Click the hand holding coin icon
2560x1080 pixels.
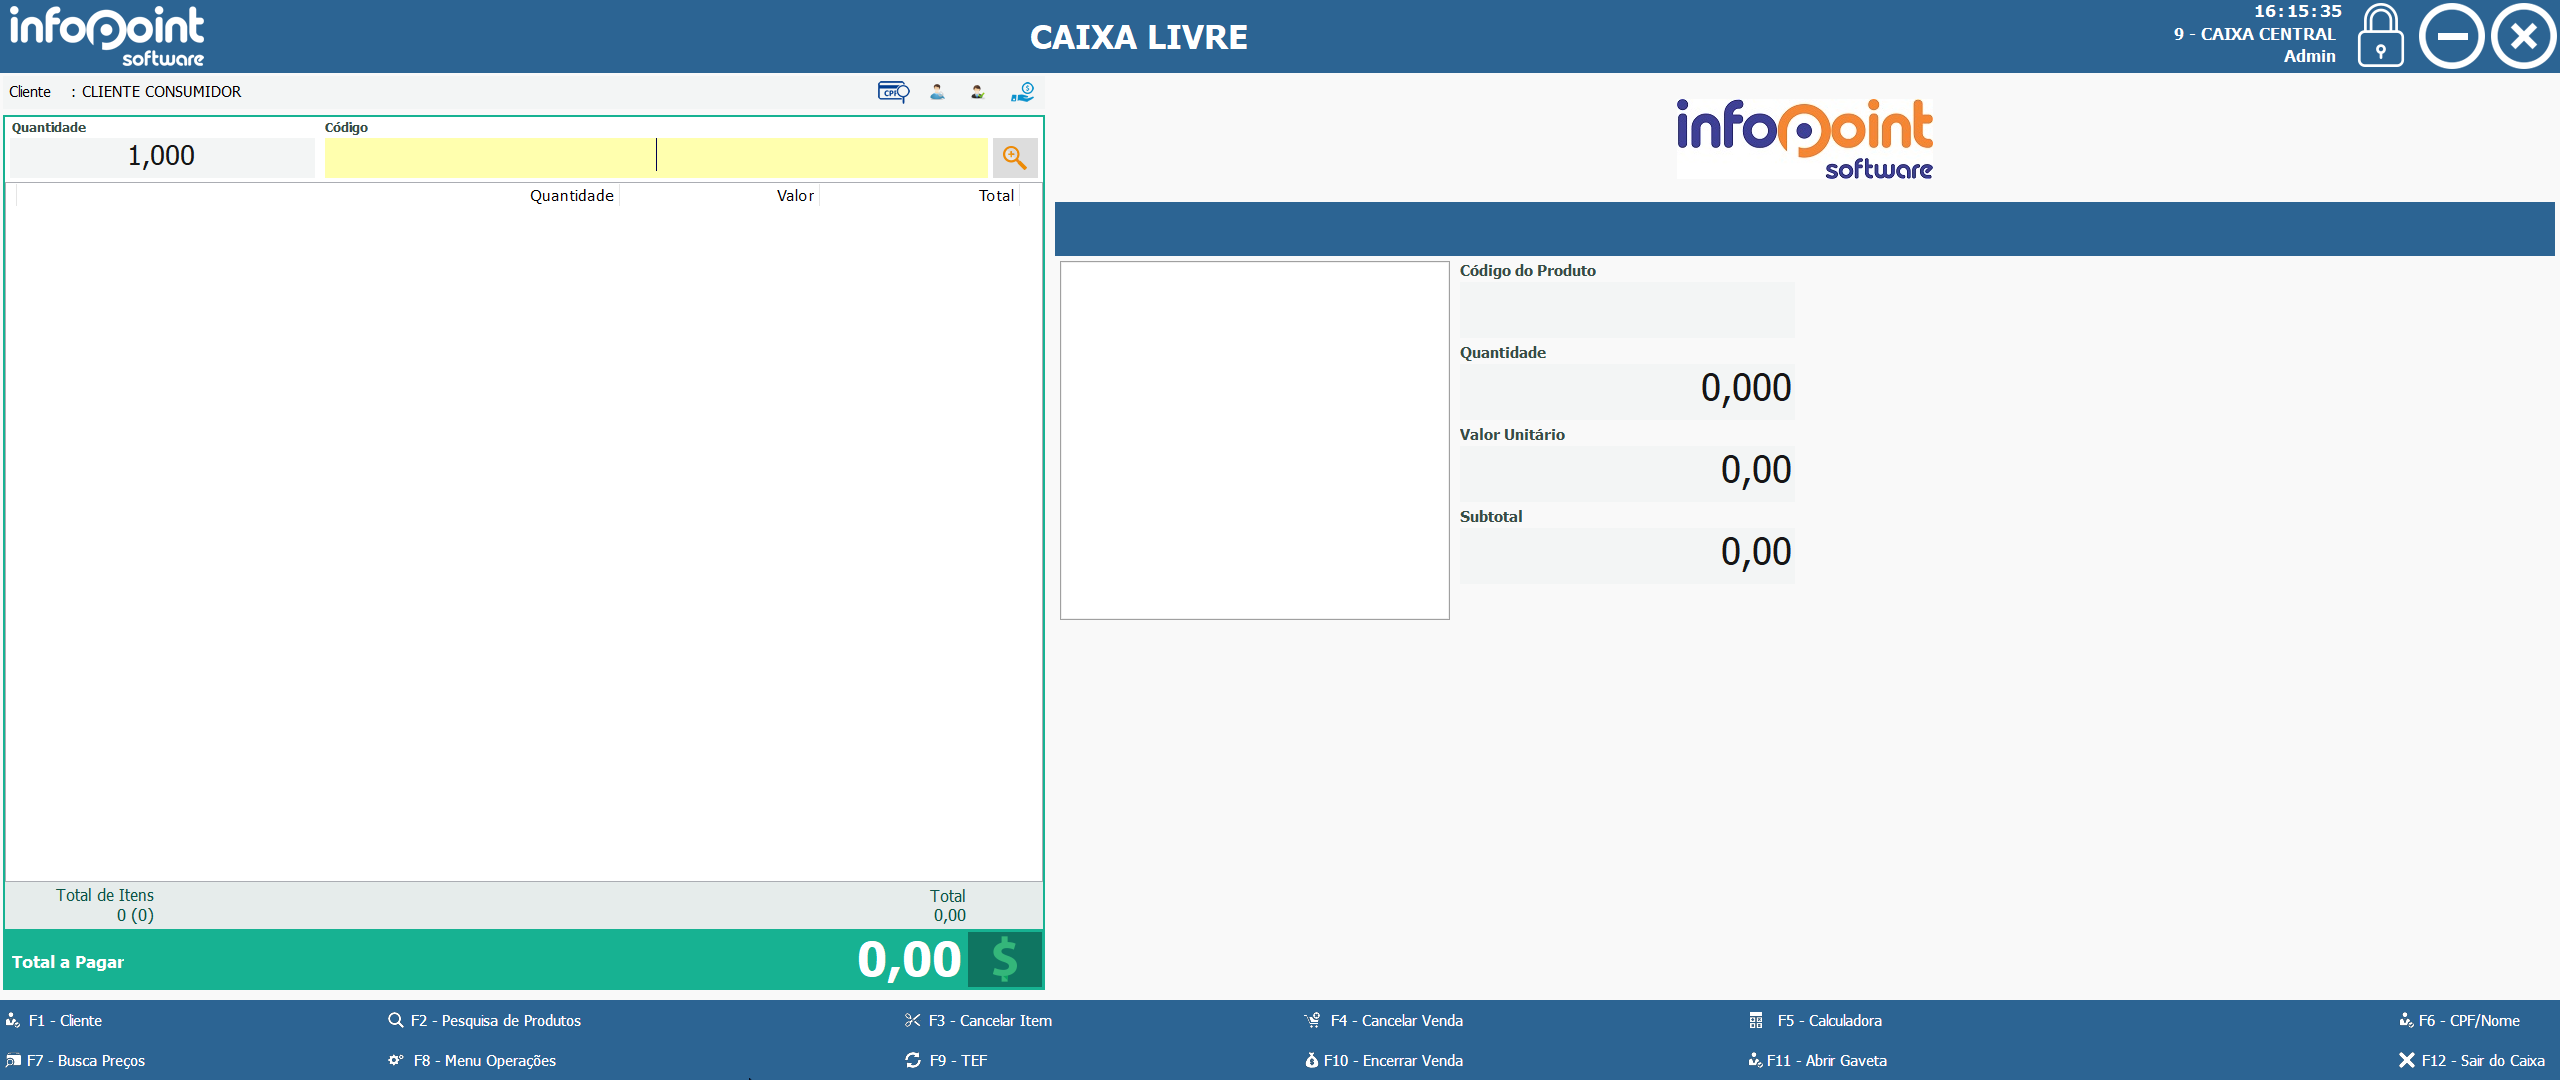click(1022, 92)
